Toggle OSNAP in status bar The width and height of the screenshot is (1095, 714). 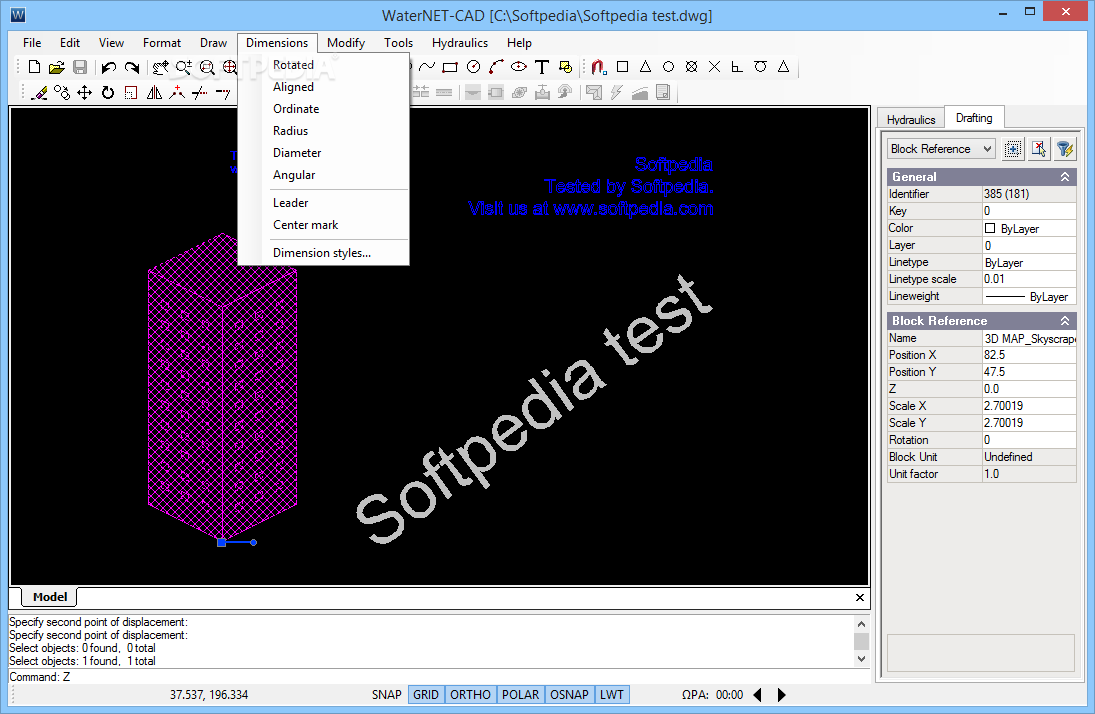[x=569, y=694]
